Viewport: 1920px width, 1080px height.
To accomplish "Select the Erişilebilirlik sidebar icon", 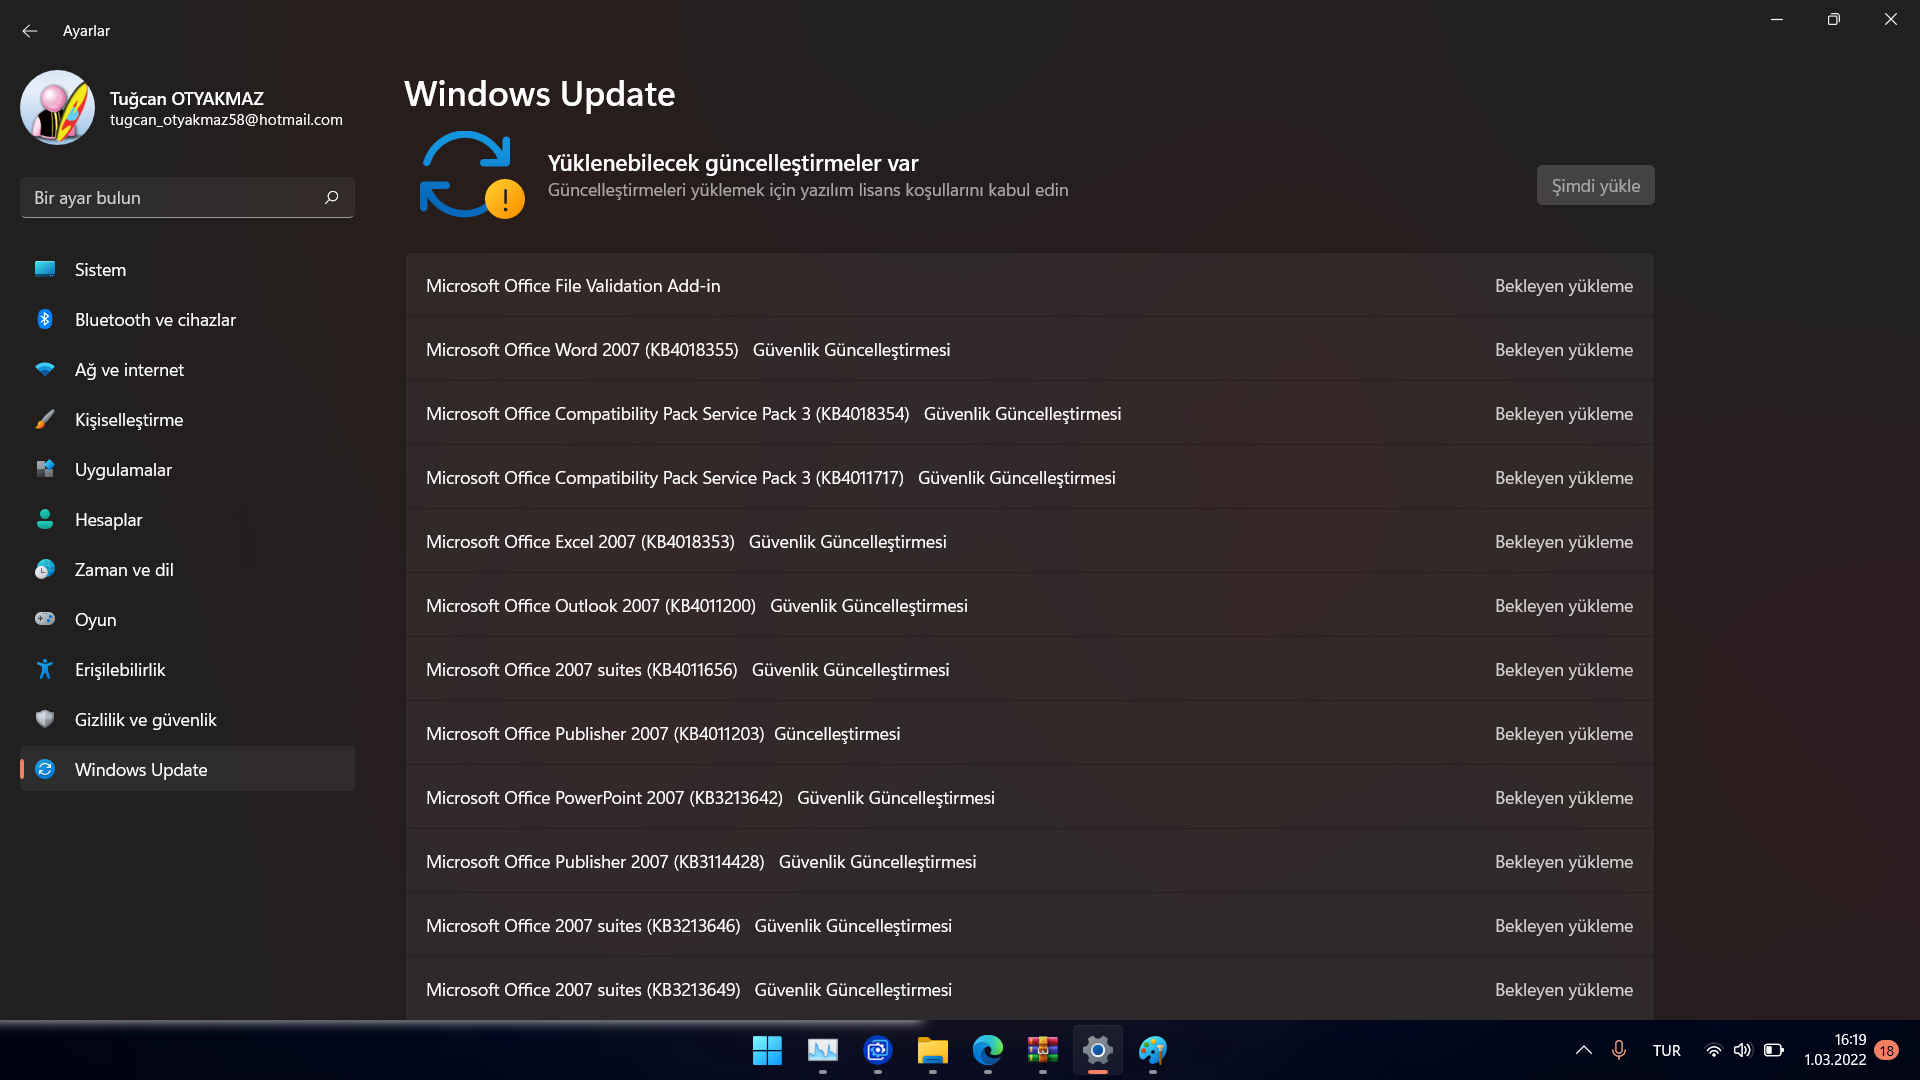I will tap(45, 669).
